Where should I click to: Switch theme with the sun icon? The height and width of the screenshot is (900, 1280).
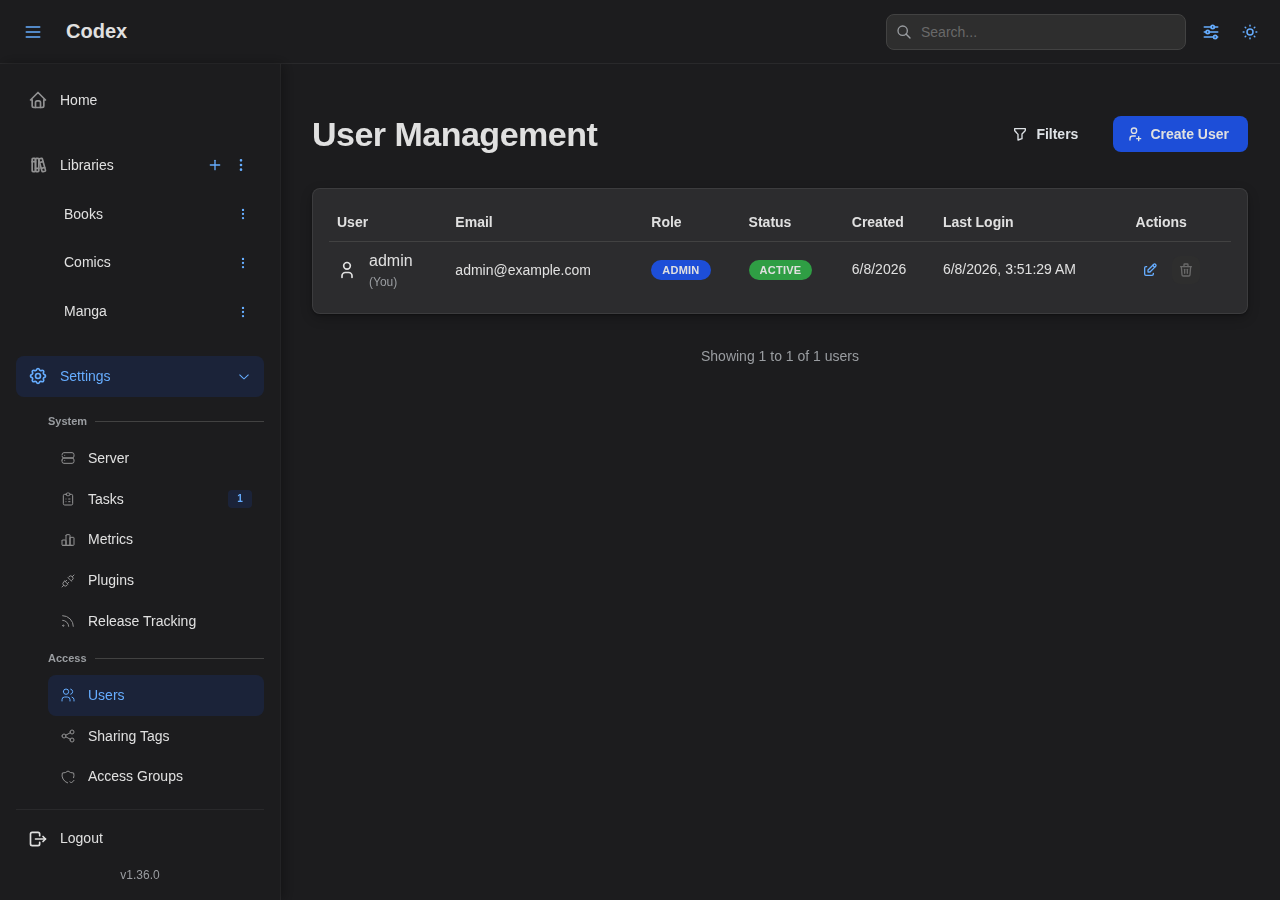1250,32
